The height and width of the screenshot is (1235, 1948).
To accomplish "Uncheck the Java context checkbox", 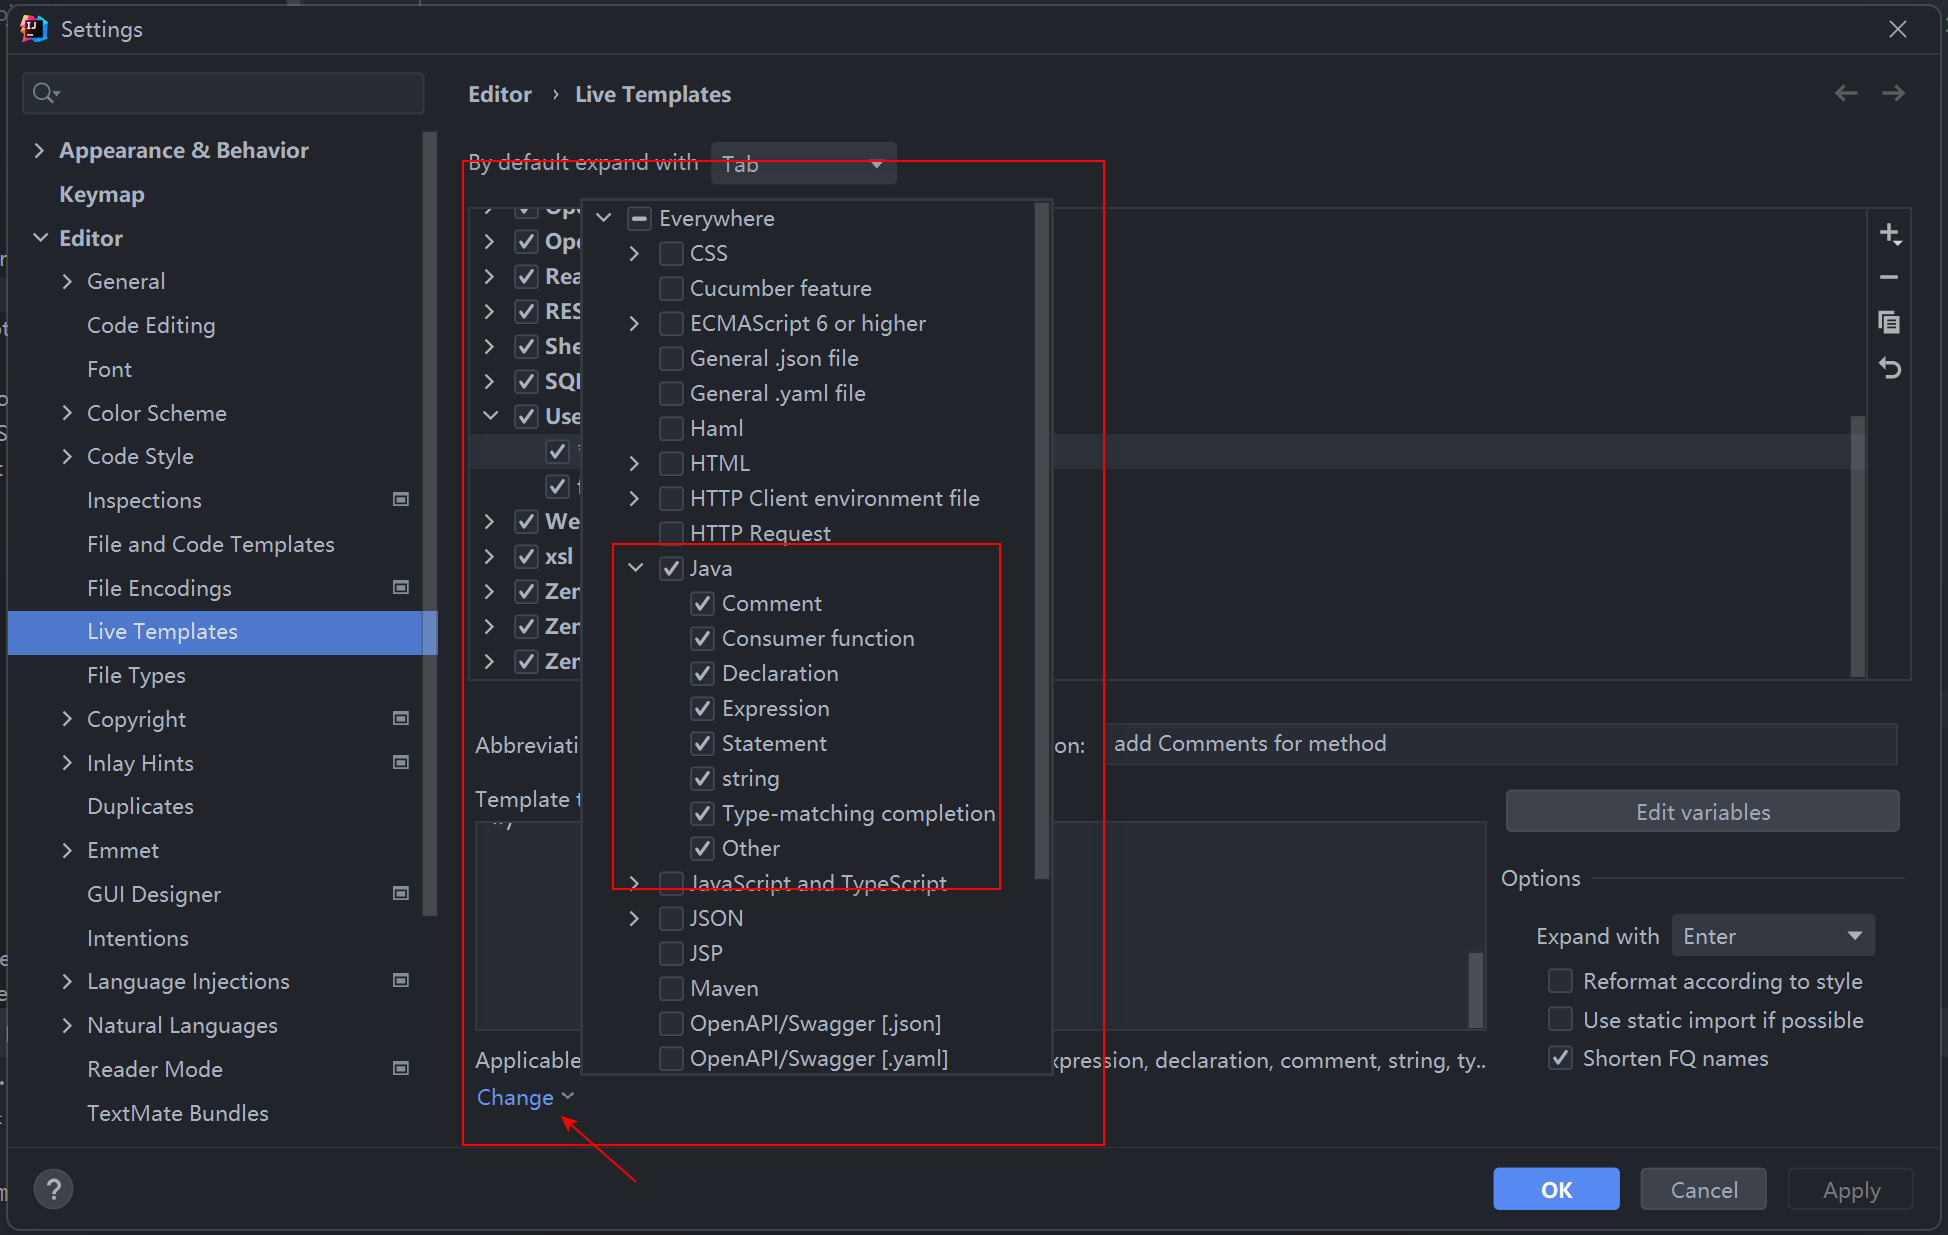I will [x=671, y=569].
